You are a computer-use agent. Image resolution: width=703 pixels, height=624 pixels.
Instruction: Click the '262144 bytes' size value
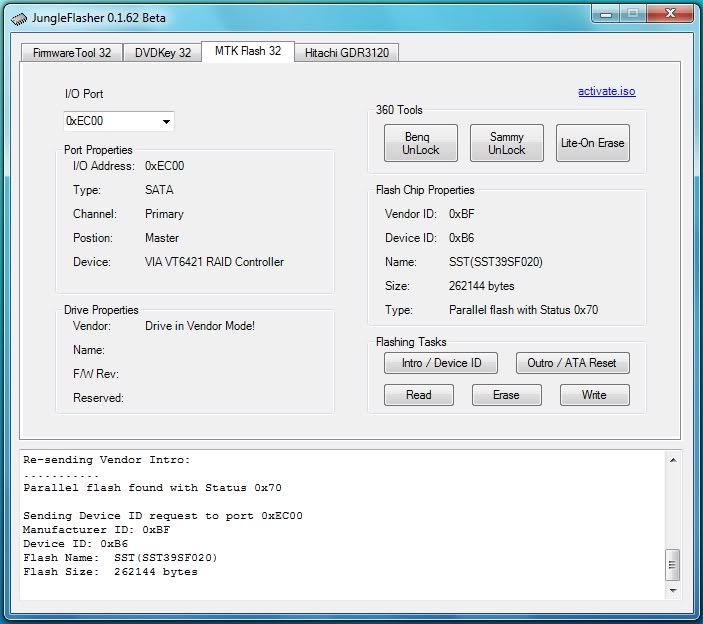482,286
